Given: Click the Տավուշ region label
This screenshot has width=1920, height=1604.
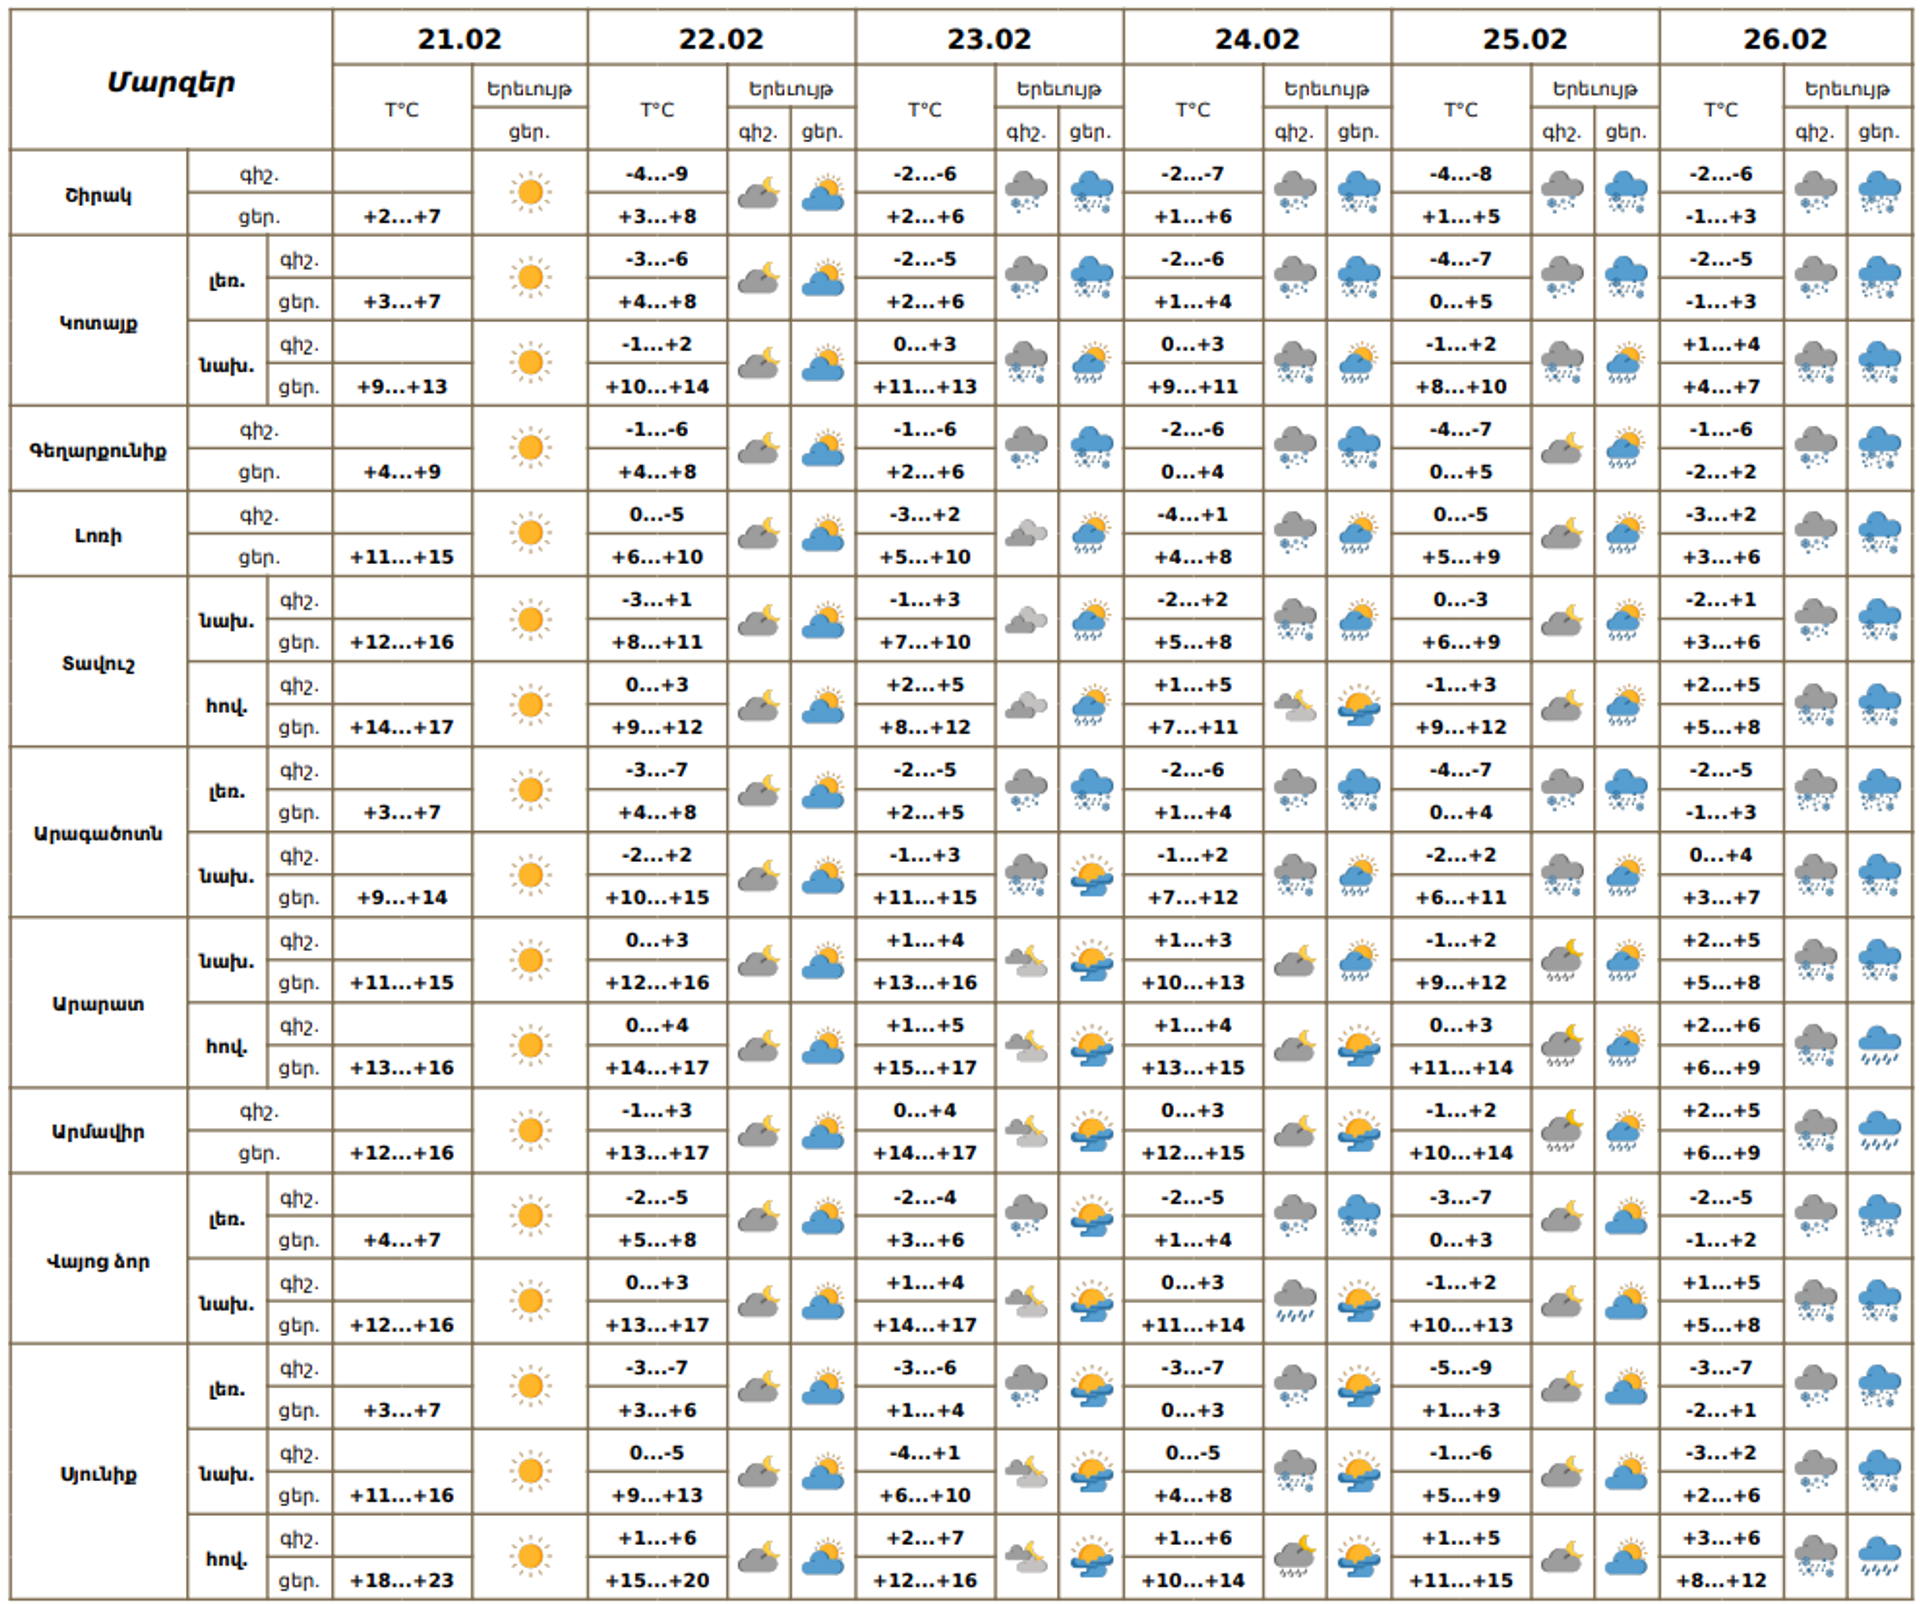Looking at the screenshot, I should (x=98, y=663).
